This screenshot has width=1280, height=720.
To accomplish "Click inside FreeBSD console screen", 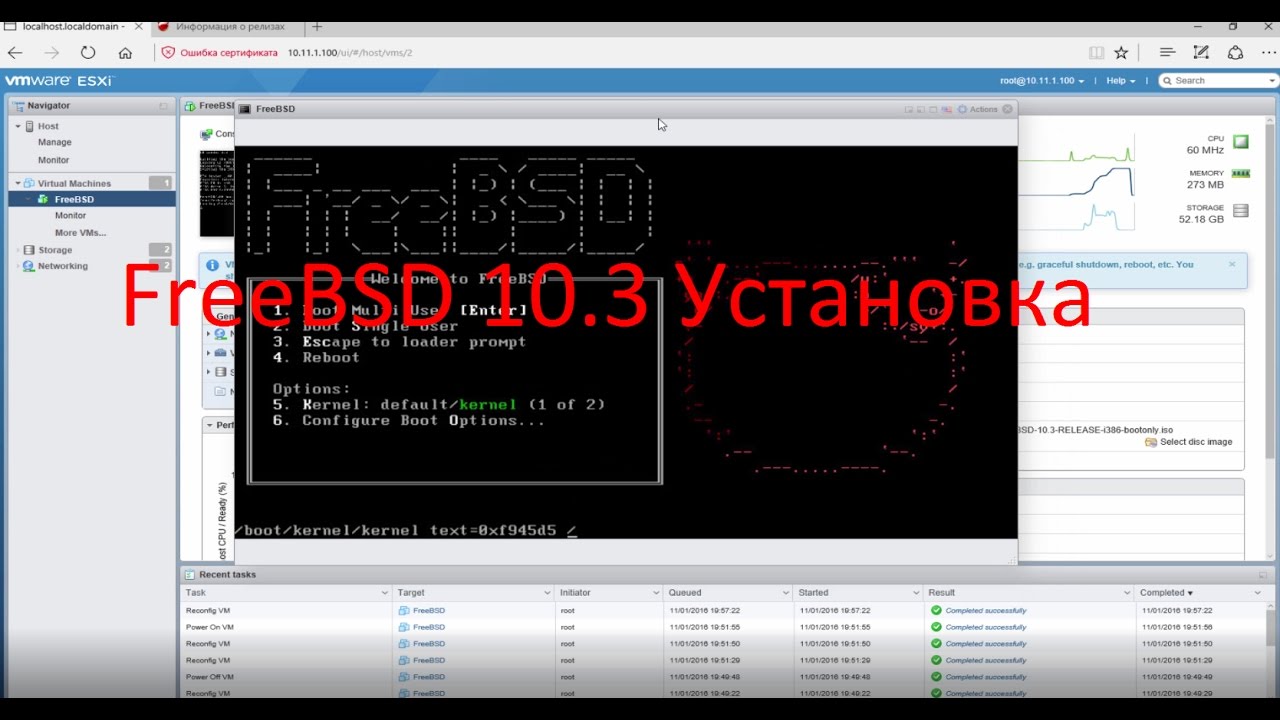I will pos(626,342).
